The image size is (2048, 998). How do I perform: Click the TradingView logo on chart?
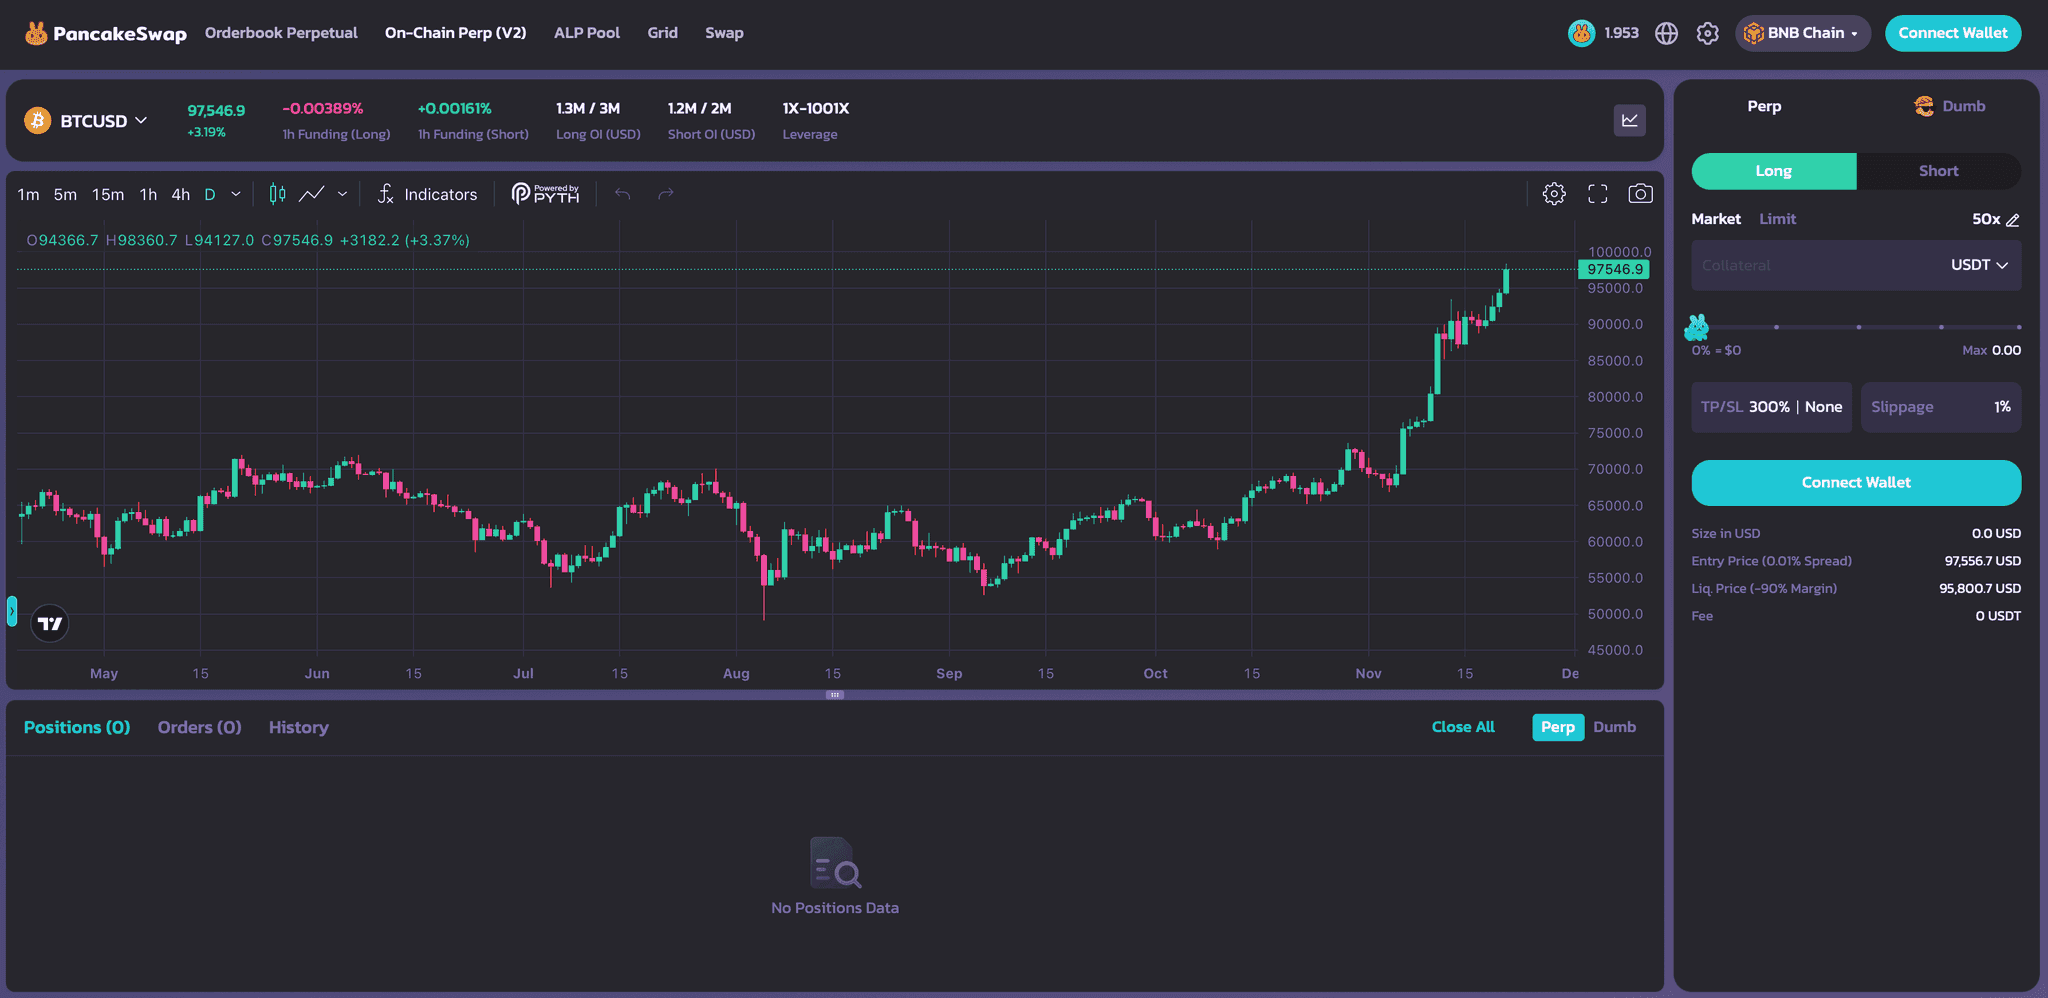pyautogui.click(x=50, y=623)
